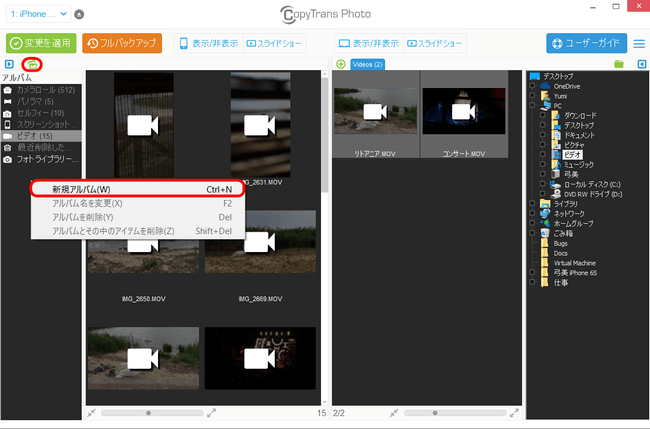Viewport: 650px width, 429px height.
Task: Expand the ホームグループ tree node
Action: (532, 223)
